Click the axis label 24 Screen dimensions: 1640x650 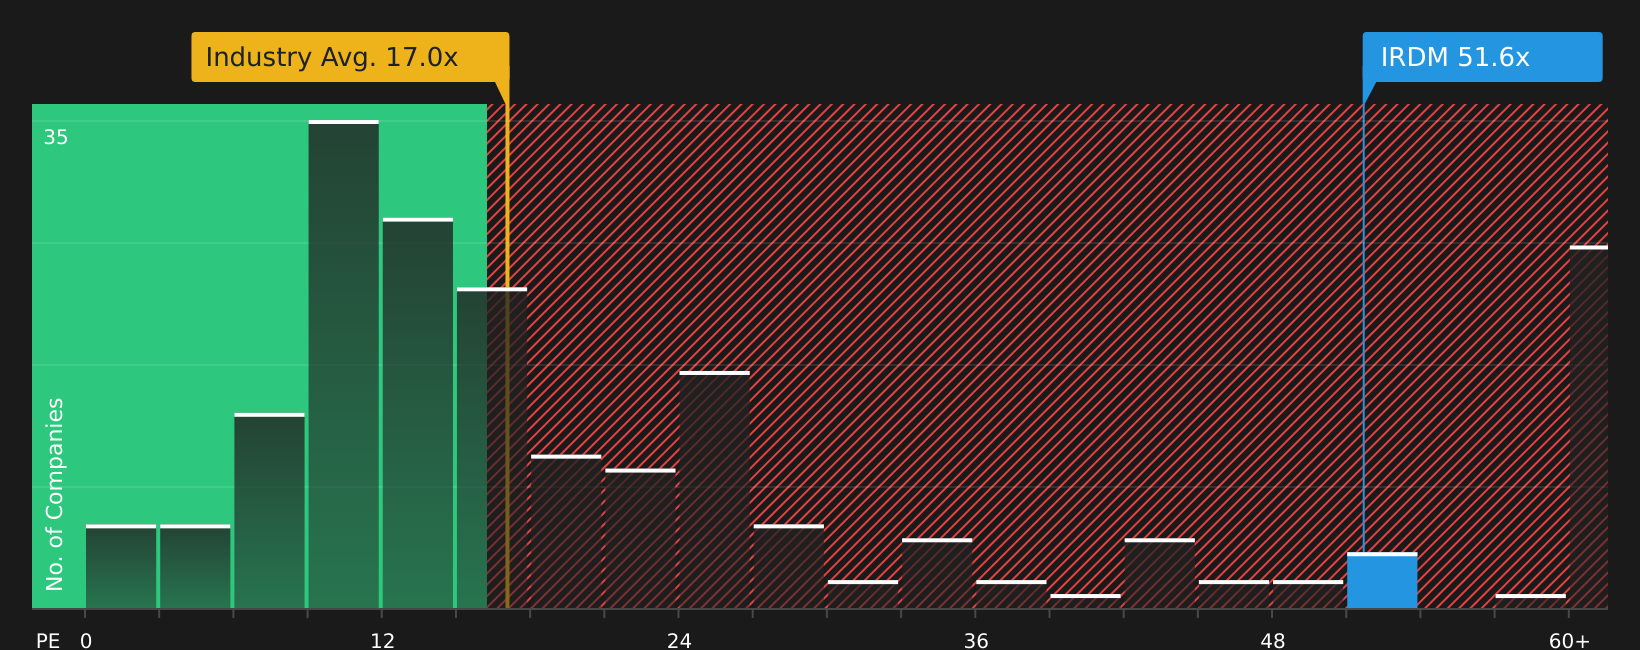pos(679,641)
